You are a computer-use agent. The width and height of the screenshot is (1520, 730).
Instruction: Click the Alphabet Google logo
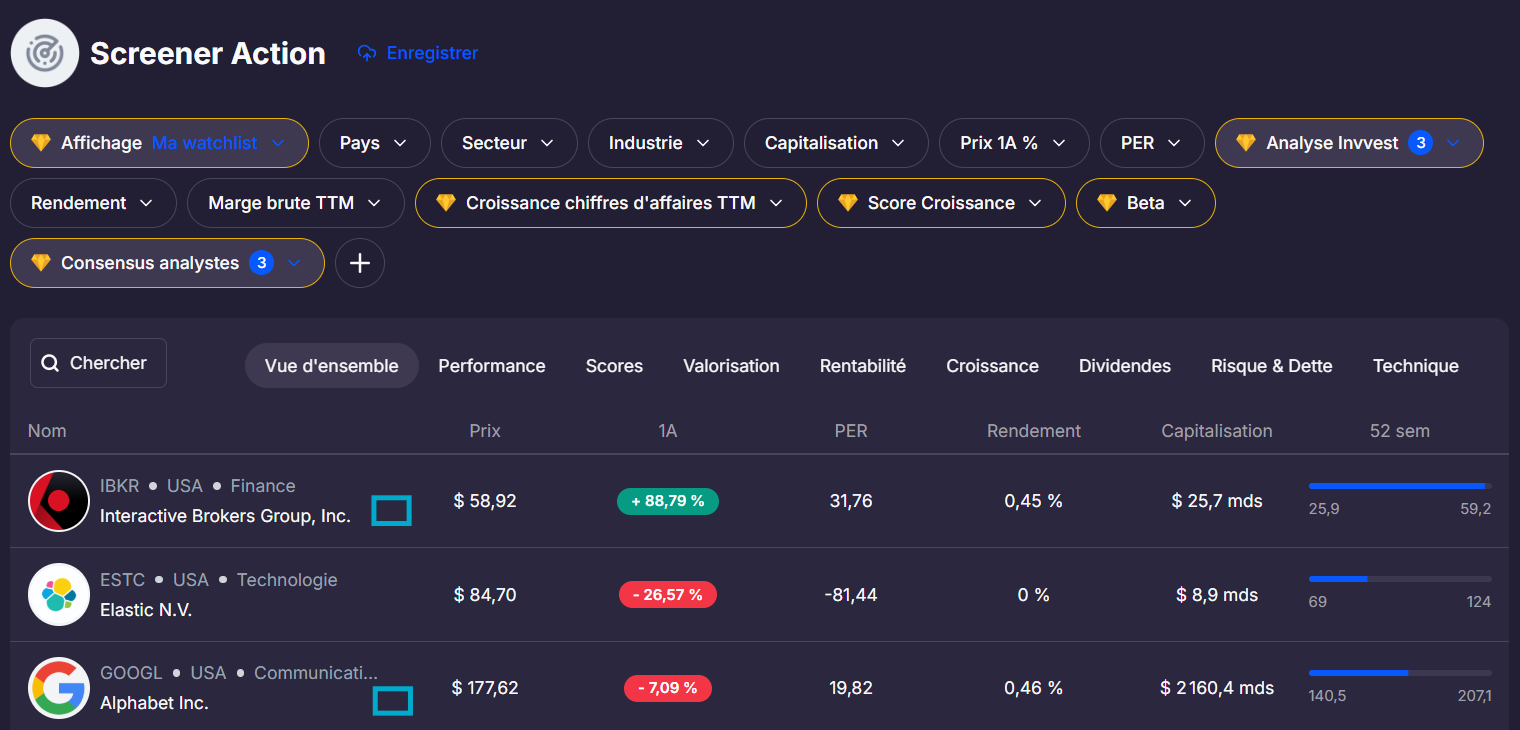pyautogui.click(x=59, y=688)
